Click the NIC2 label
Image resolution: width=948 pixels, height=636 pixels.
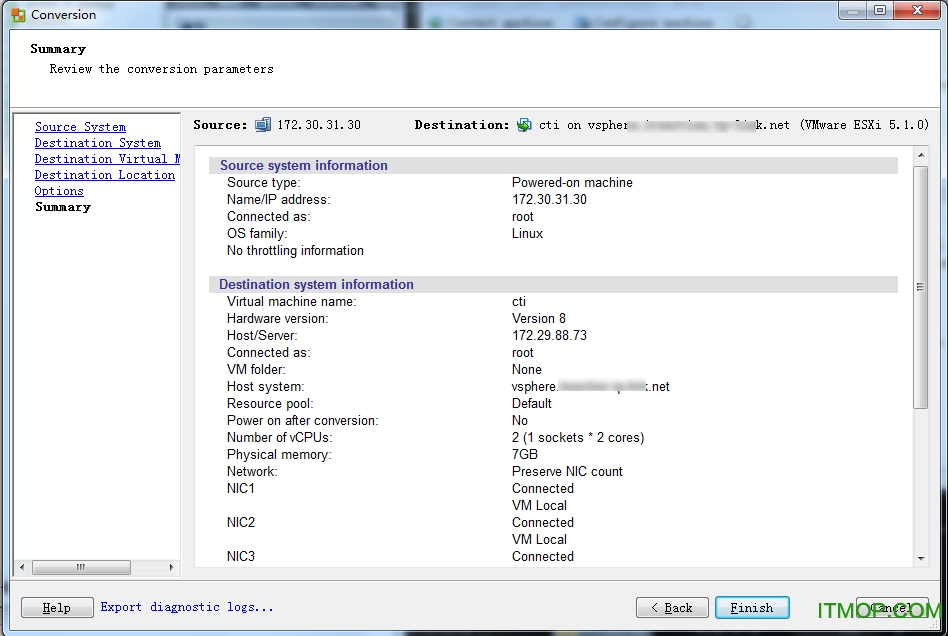coord(241,522)
